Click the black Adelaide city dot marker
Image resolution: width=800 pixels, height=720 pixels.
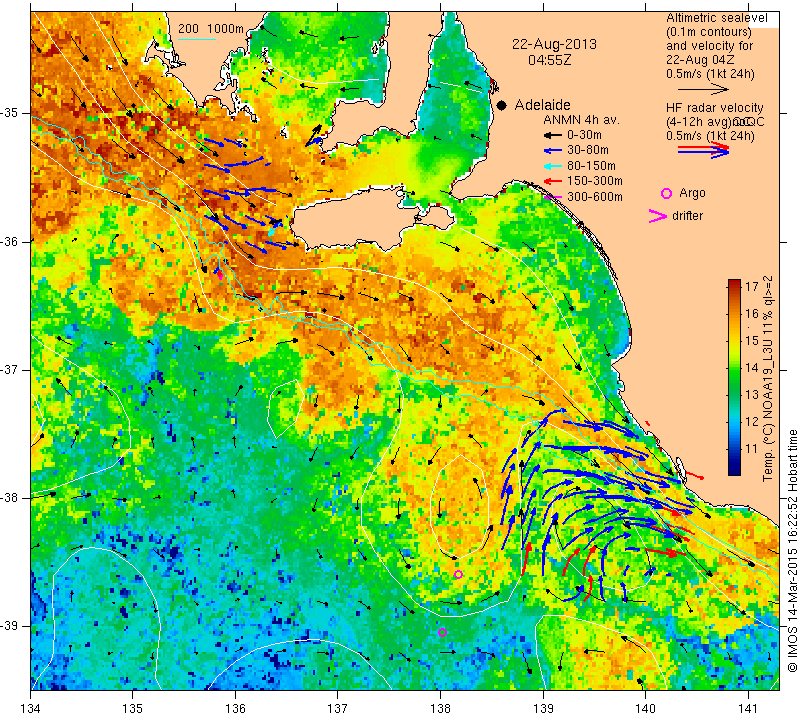502,105
